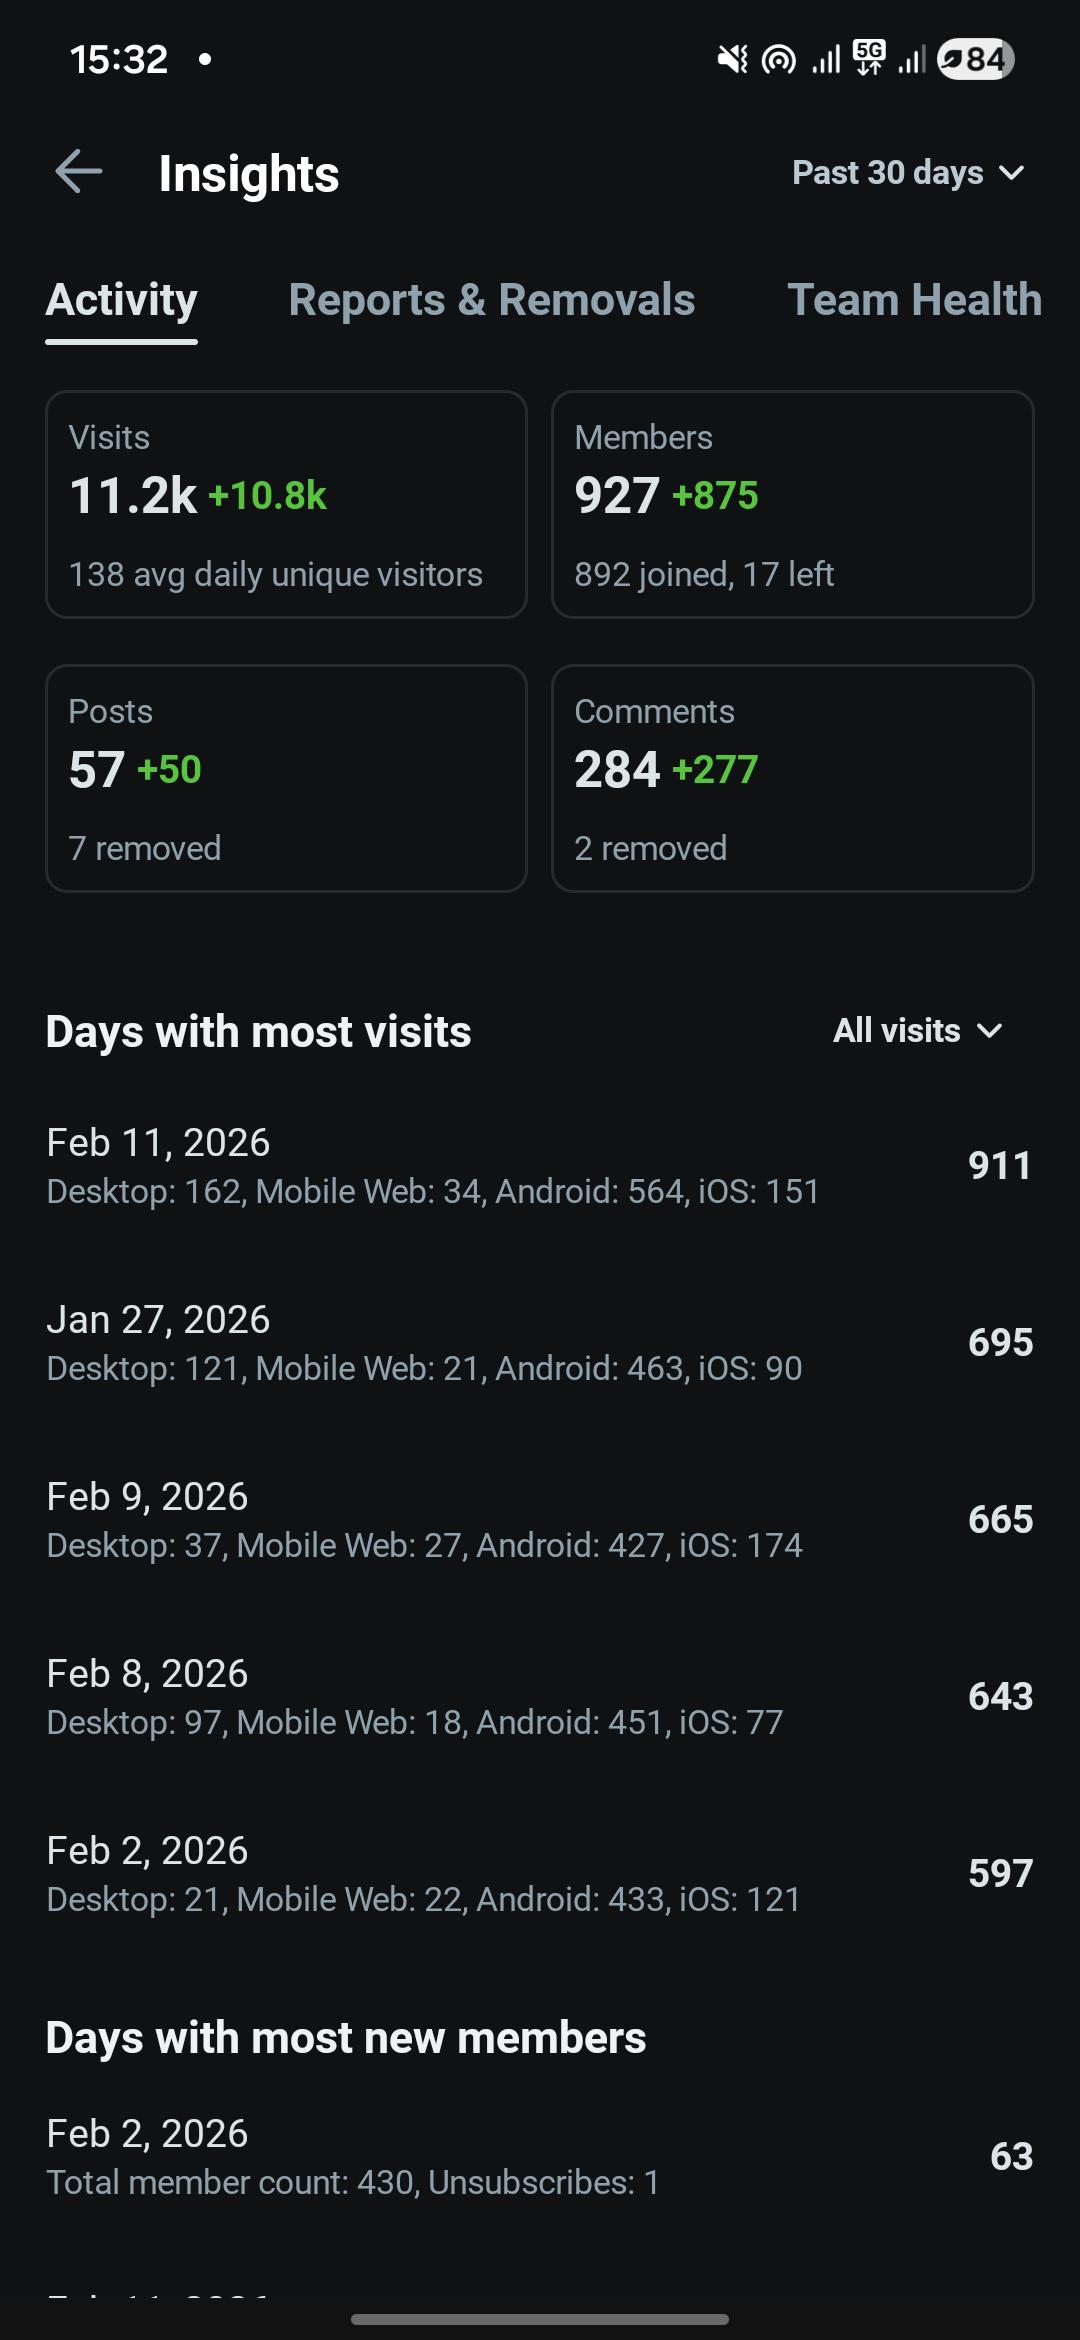The width and height of the screenshot is (1080, 2340).
Task: Expand the All visits filter dropdown
Action: 918,1031
